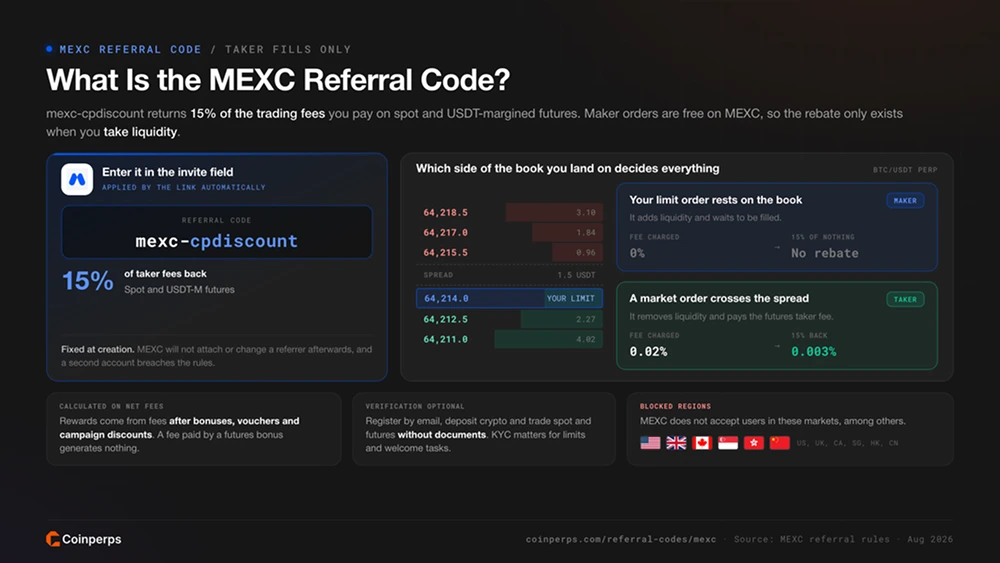The image size is (1000, 563).
Task: Click the SPREAD label in order book
Action: pyautogui.click(x=438, y=275)
